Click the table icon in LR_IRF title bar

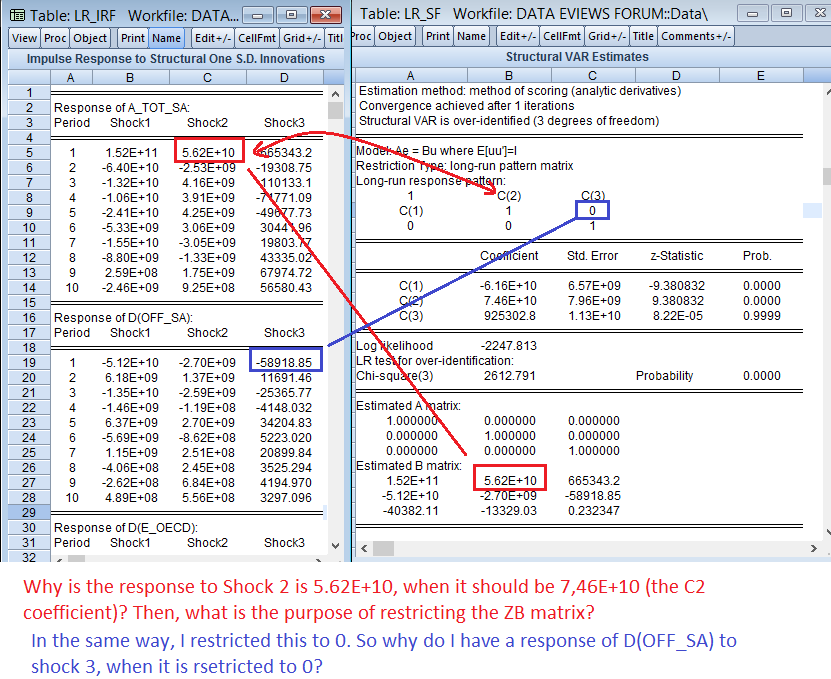[17, 15]
